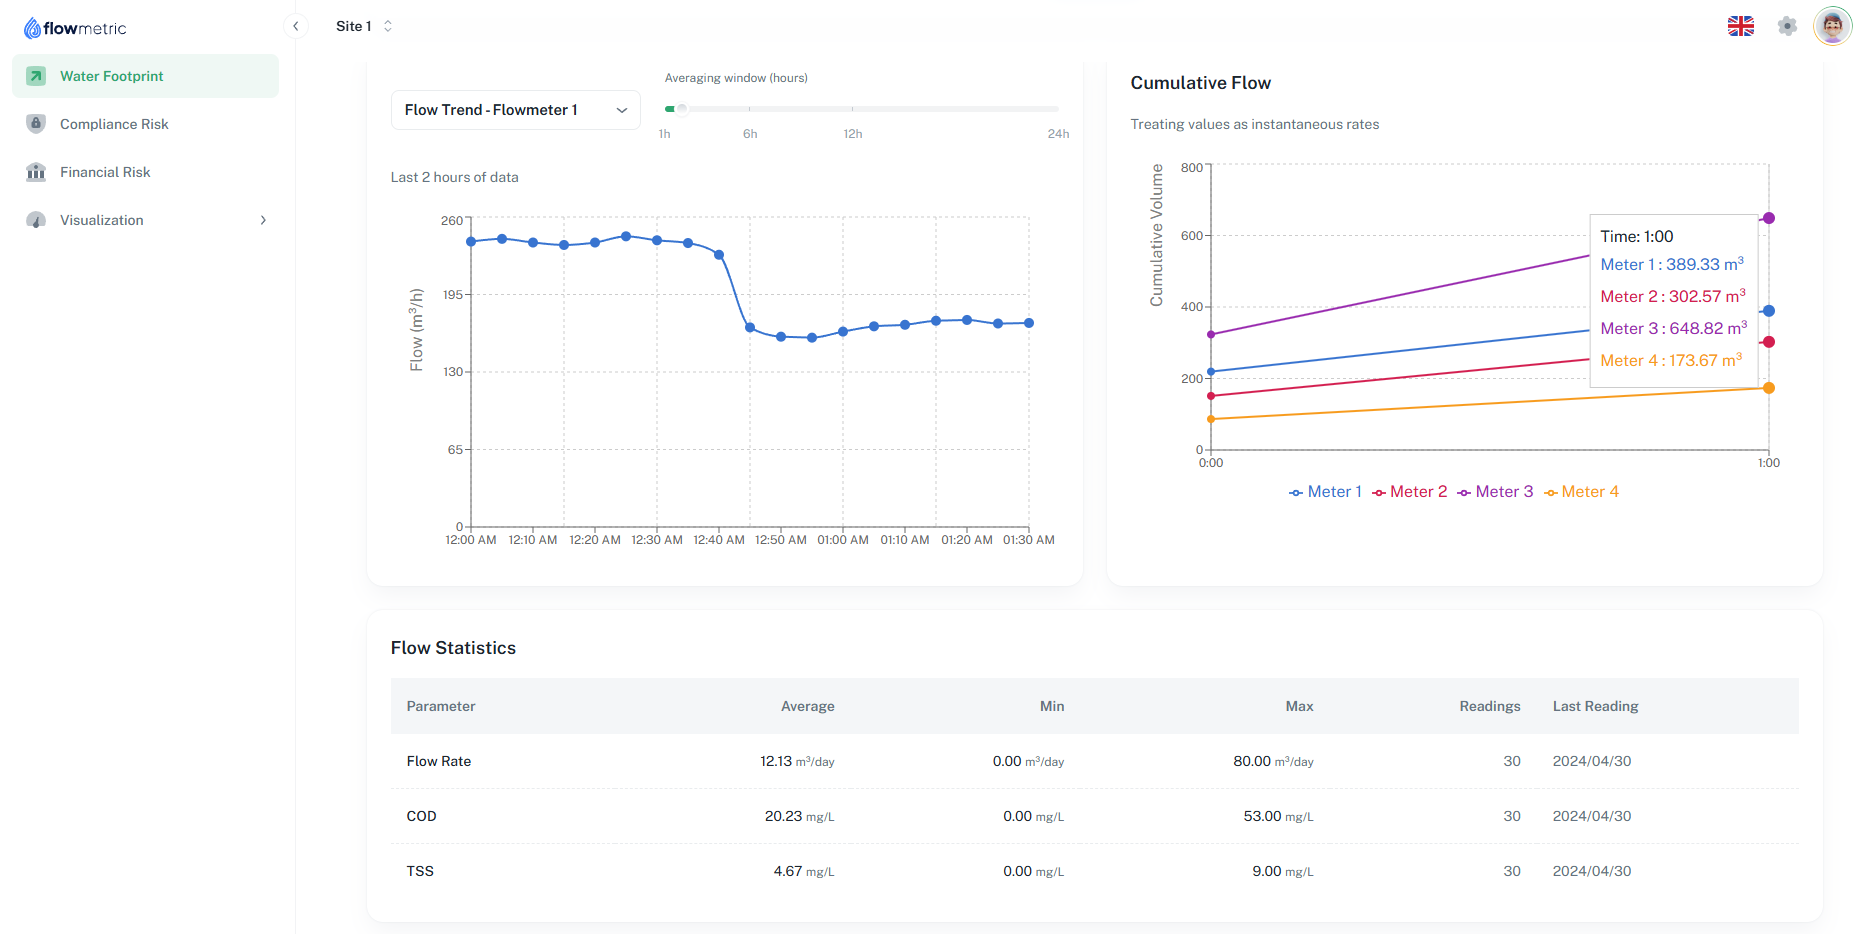Image resolution: width=1863 pixels, height=934 pixels.
Task: Open user profile avatar
Action: coord(1832,27)
